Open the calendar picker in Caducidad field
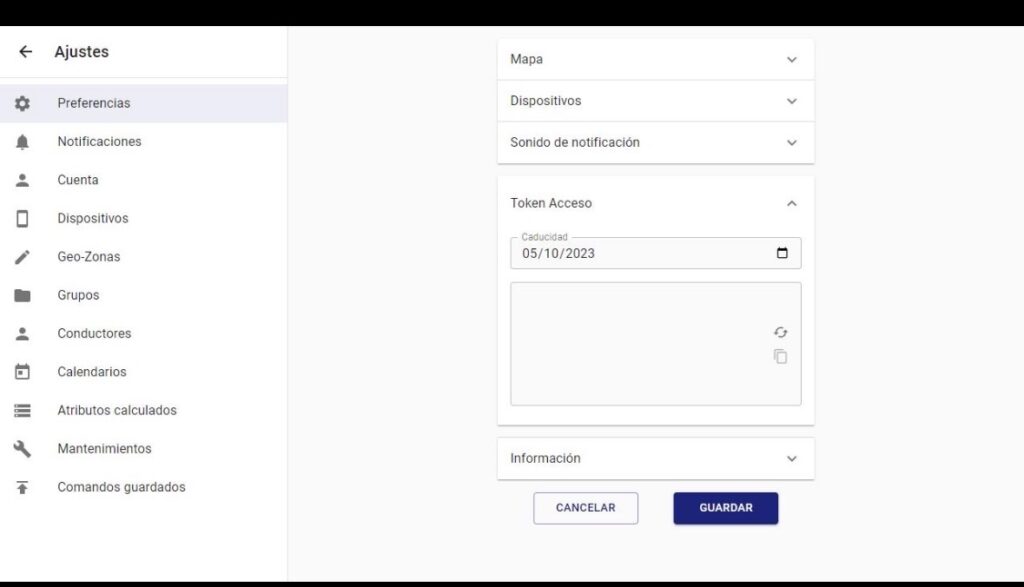 click(x=782, y=253)
